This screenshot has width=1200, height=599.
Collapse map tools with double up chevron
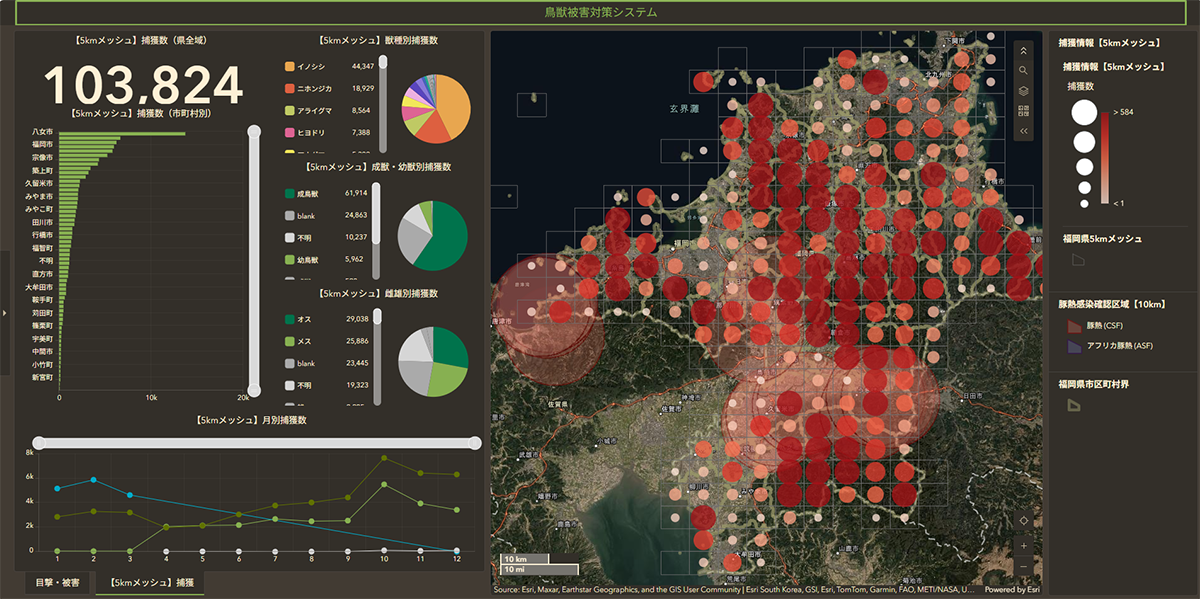coord(1023,49)
